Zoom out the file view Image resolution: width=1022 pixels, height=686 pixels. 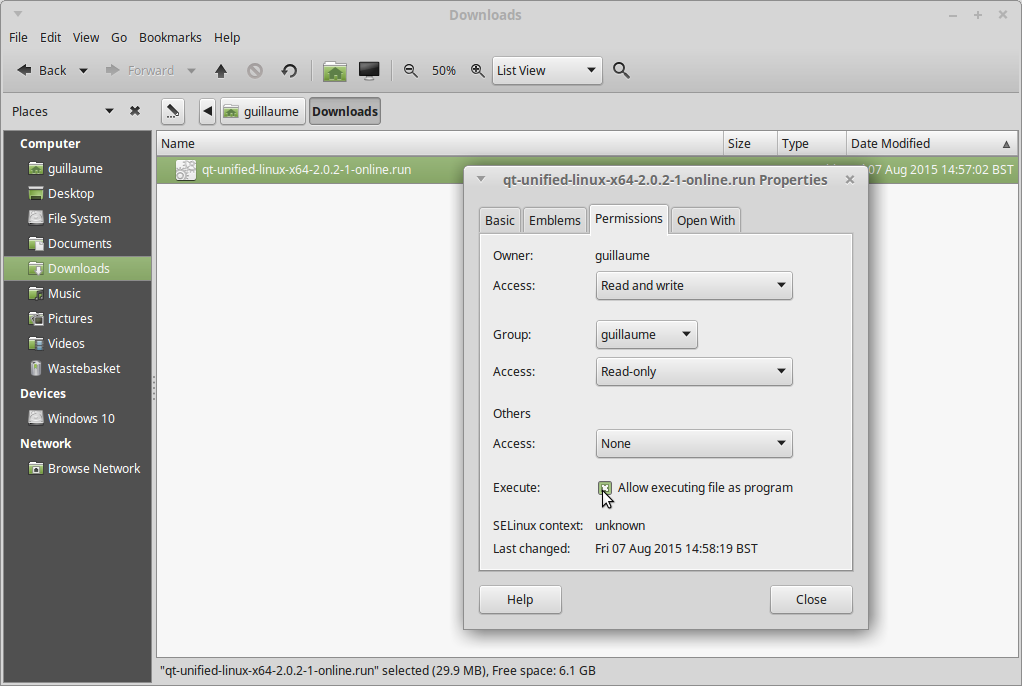coord(410,70)
